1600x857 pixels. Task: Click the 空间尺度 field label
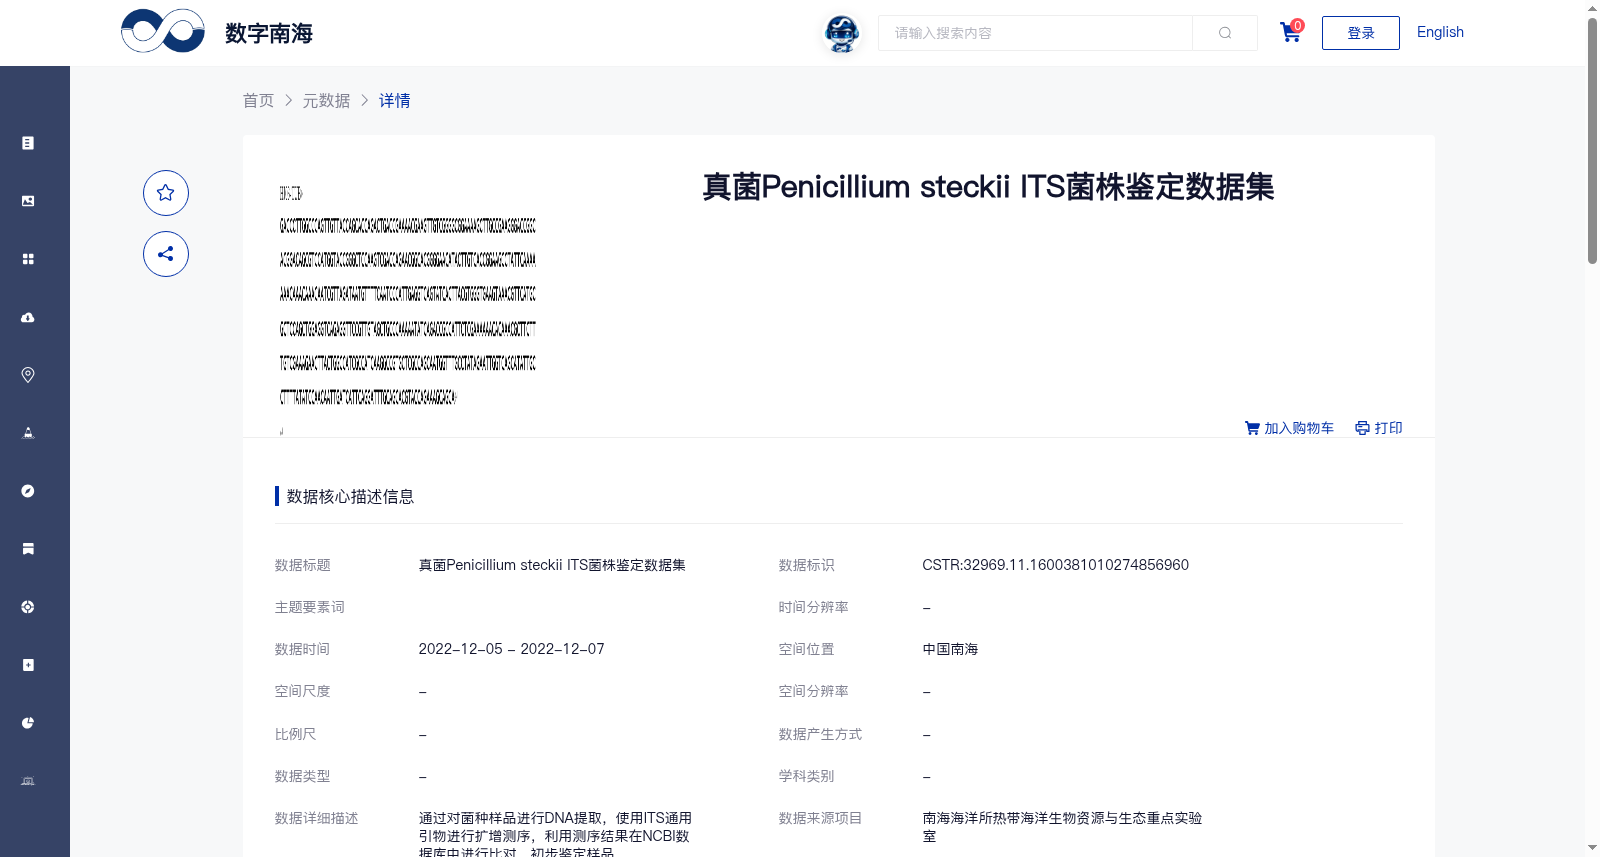click(x=303, y=691)
